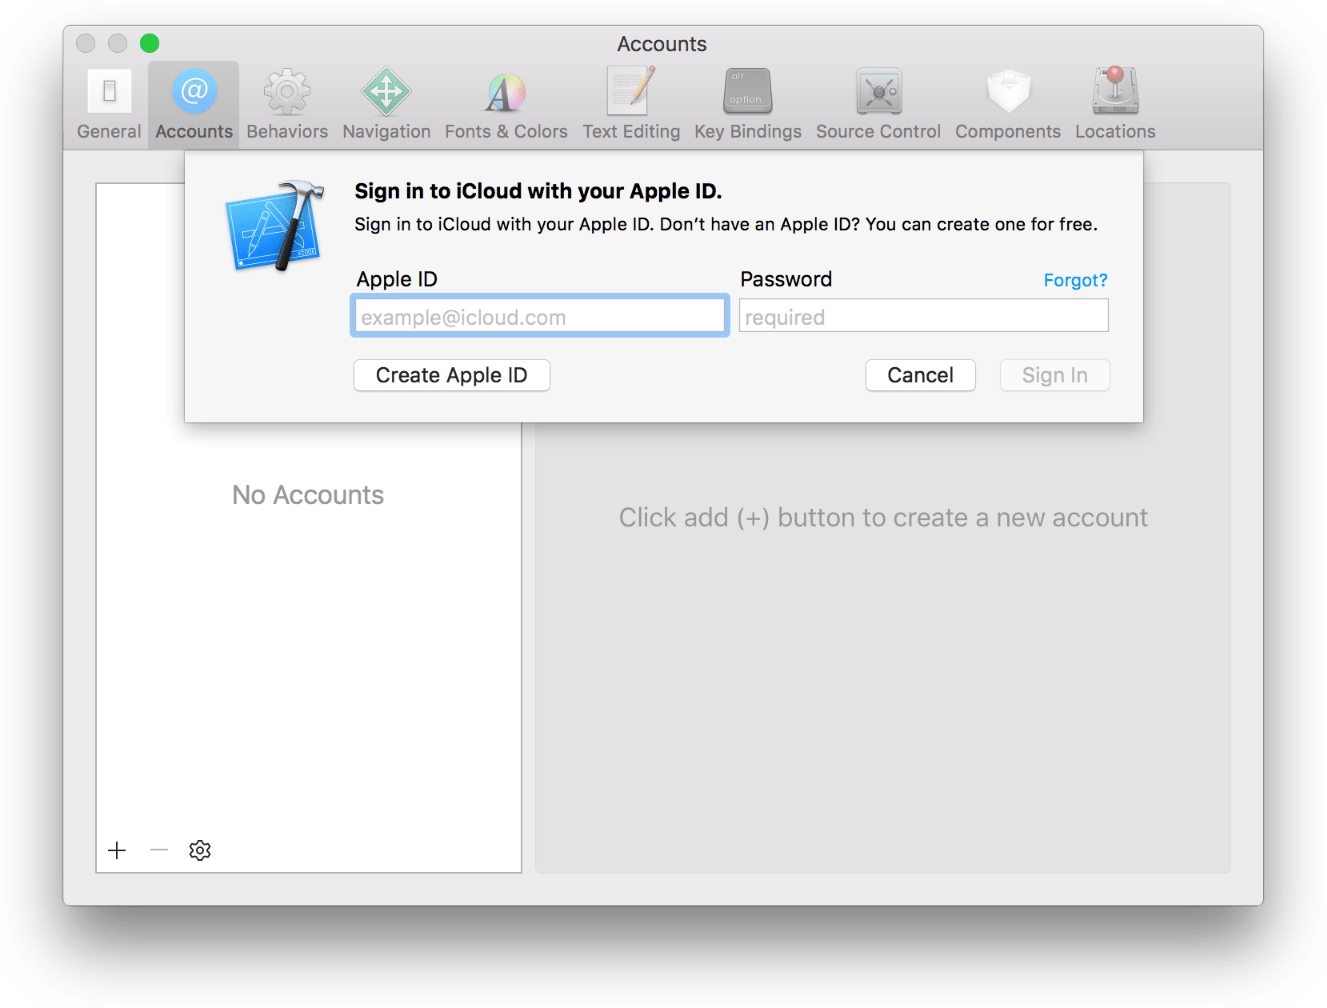The width and height of the screenshot is (1327, 1008).
Task: Switch to the Navigation preferences
Action: click(386, 100)
